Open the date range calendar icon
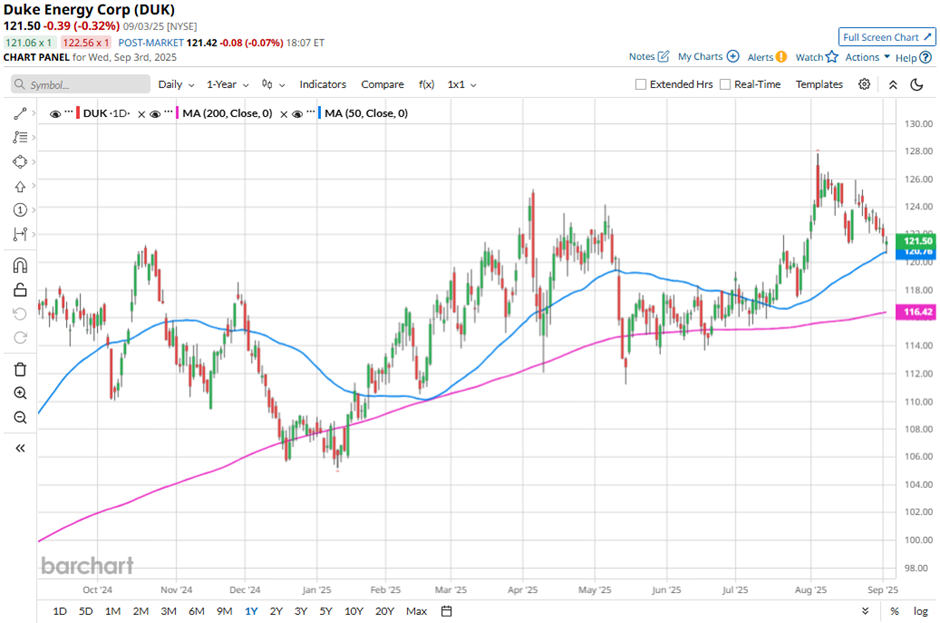940x623 pixels. click(x=447, y=611)
